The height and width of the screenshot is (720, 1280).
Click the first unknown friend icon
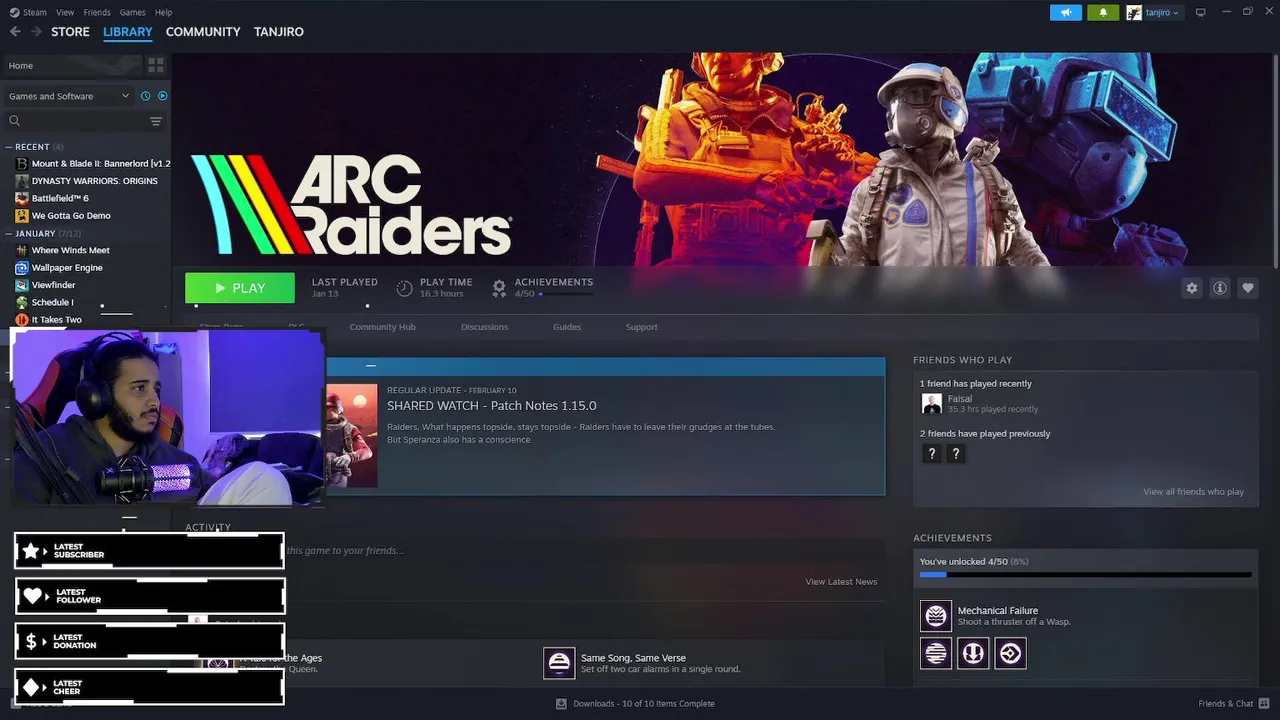[932, 454]
